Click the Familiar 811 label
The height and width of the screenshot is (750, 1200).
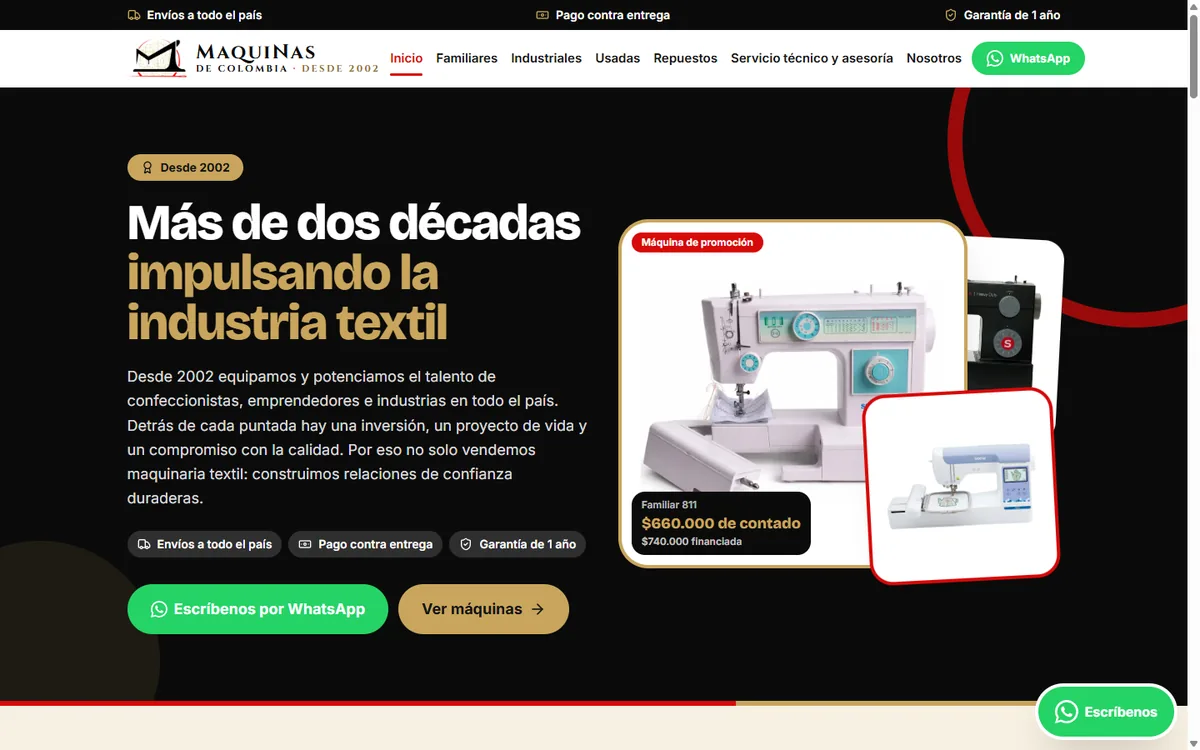pos(669,505)
